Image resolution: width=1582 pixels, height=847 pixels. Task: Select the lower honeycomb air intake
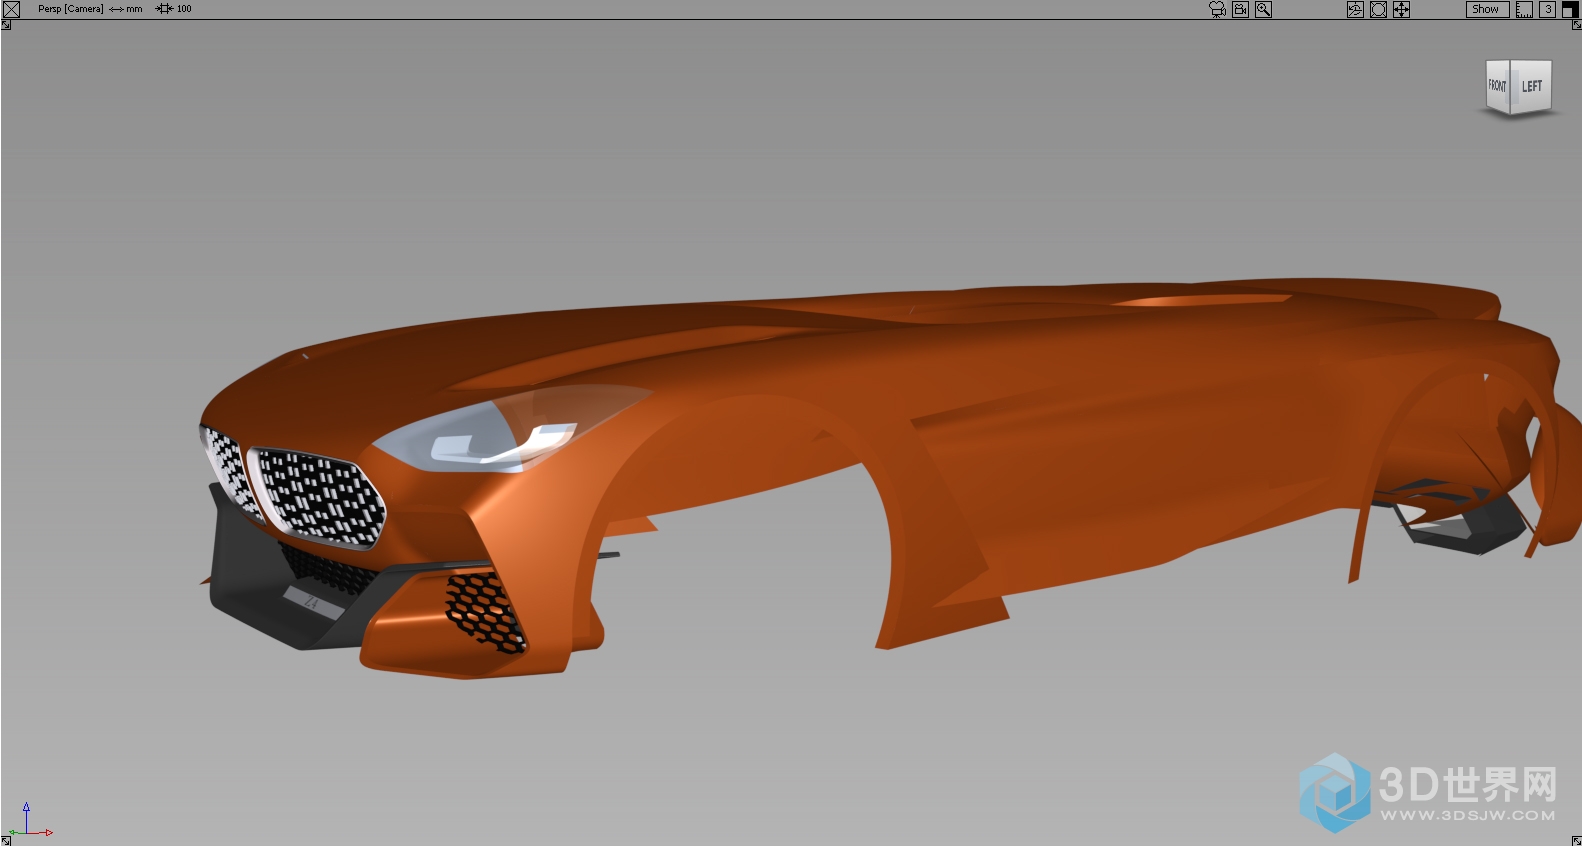(x=485, y=612)
